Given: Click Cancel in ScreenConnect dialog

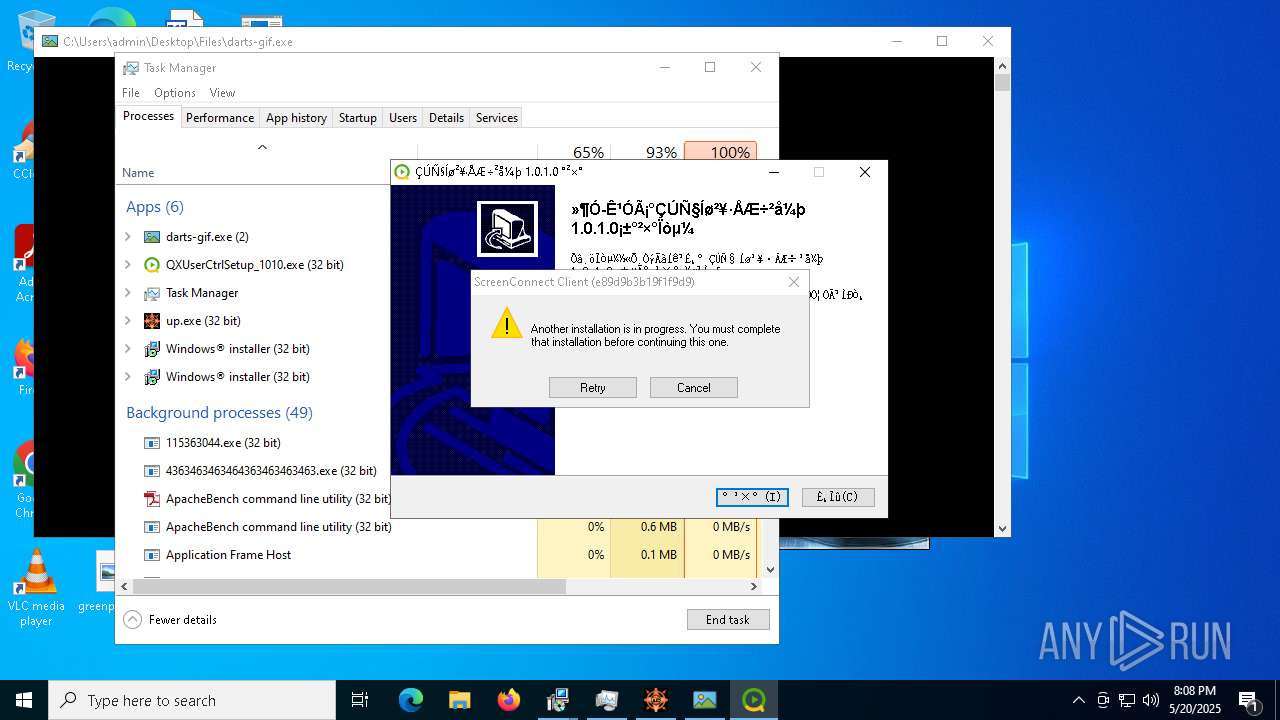Looking at the screenshot, I should click(x=694, y=388).
